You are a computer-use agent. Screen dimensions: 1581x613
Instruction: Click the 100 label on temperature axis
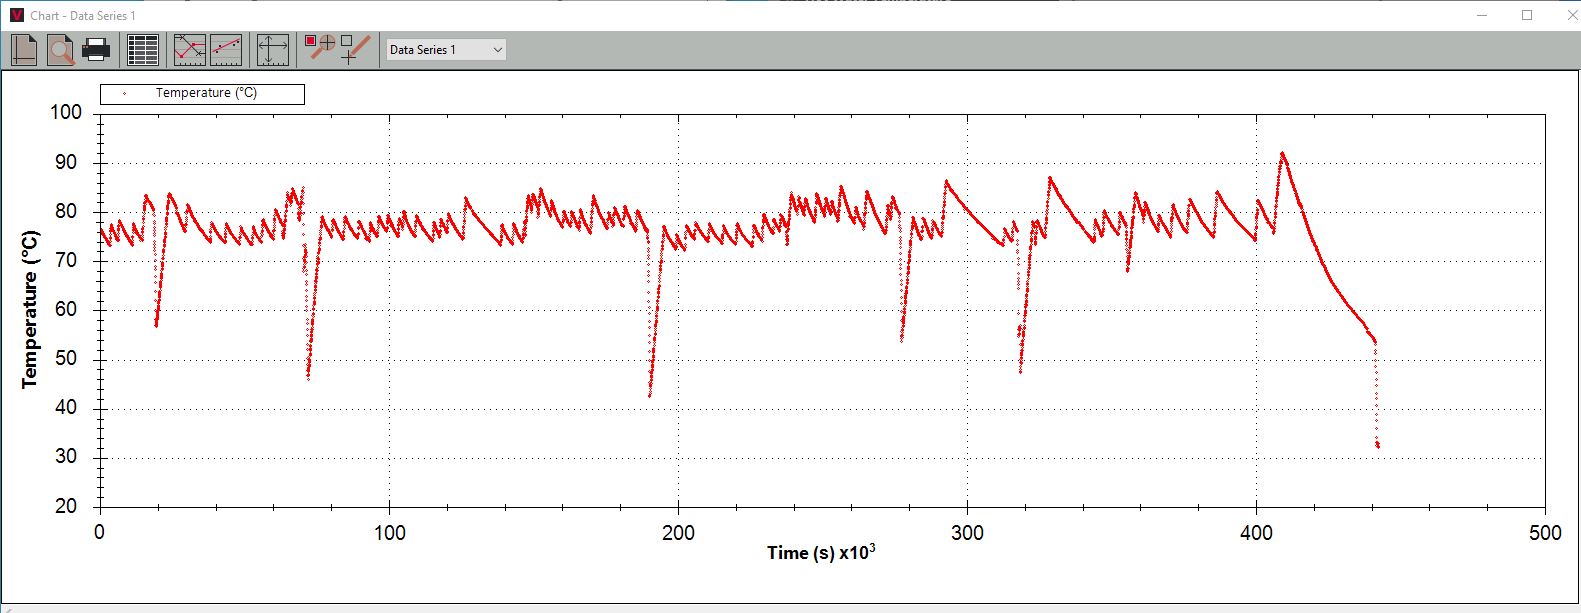66,113
